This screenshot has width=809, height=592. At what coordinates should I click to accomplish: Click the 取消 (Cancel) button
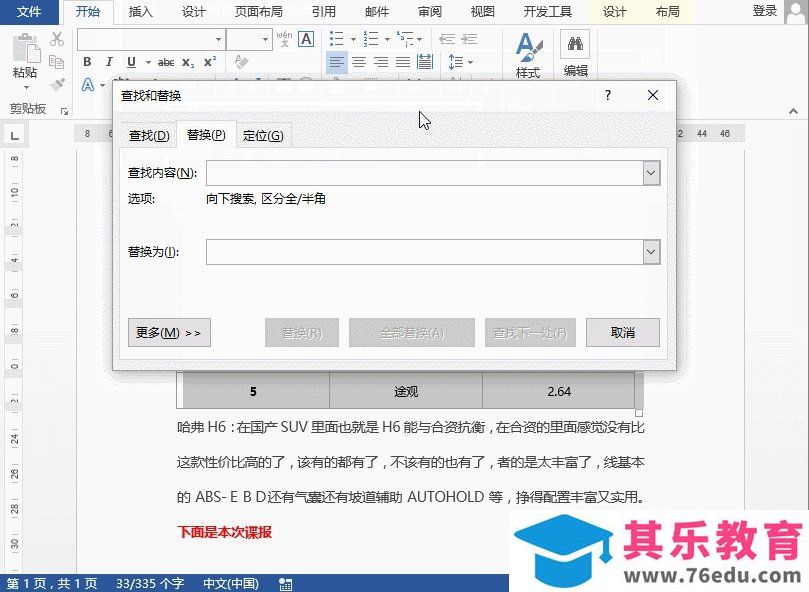pyautogui.click(x=623, y=332)
